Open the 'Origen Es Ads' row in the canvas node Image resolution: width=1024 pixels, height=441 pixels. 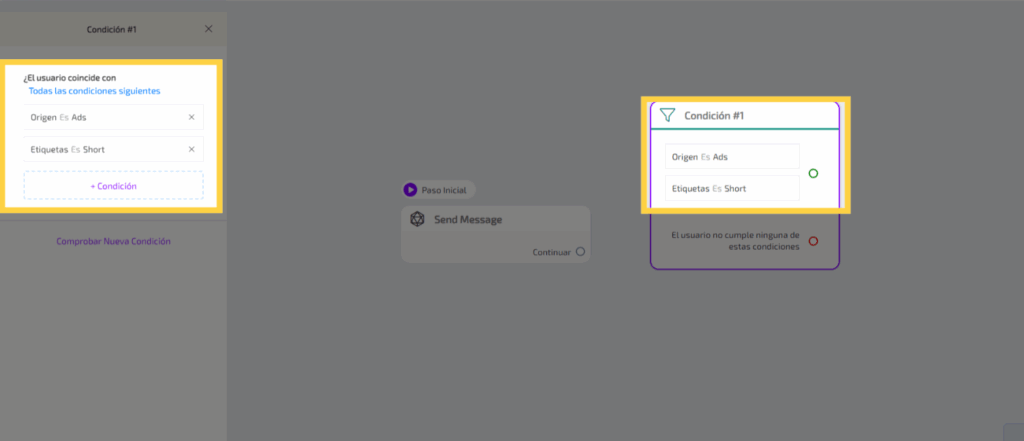pos(732,157)
